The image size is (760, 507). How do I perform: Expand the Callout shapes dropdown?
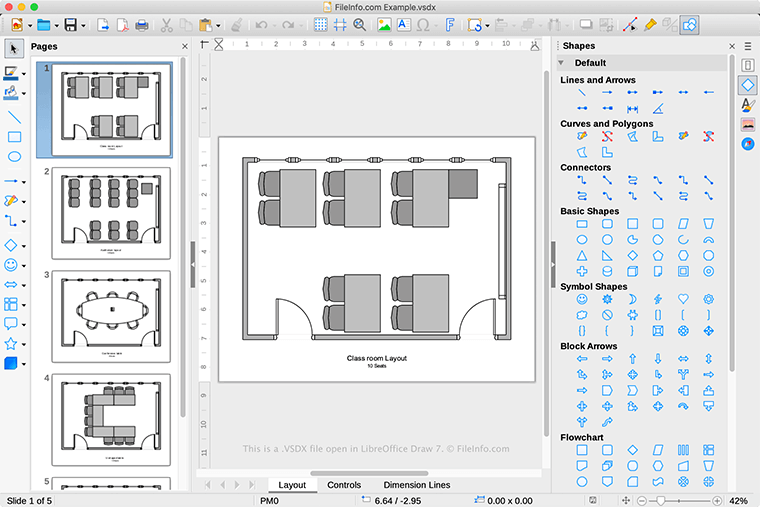(x=24, y=325)
